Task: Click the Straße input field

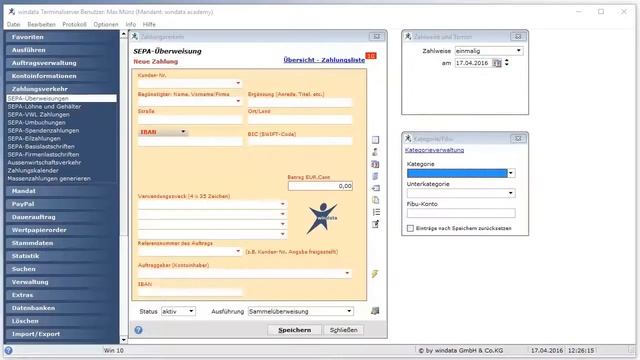Action: tap(190, 120)
